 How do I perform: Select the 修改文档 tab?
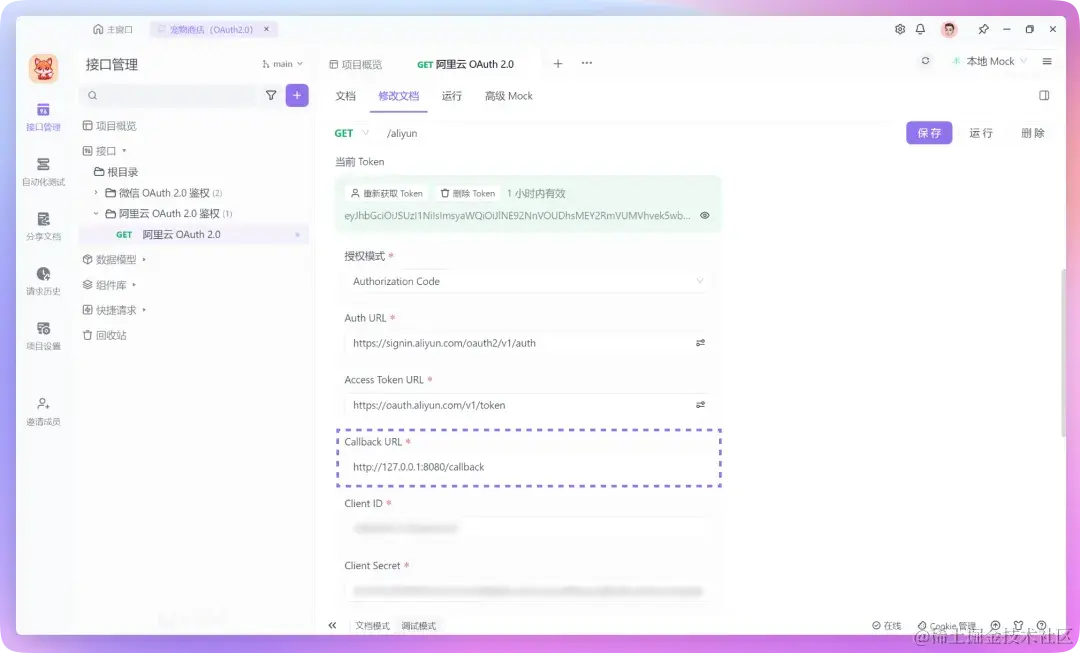(398, 96)
